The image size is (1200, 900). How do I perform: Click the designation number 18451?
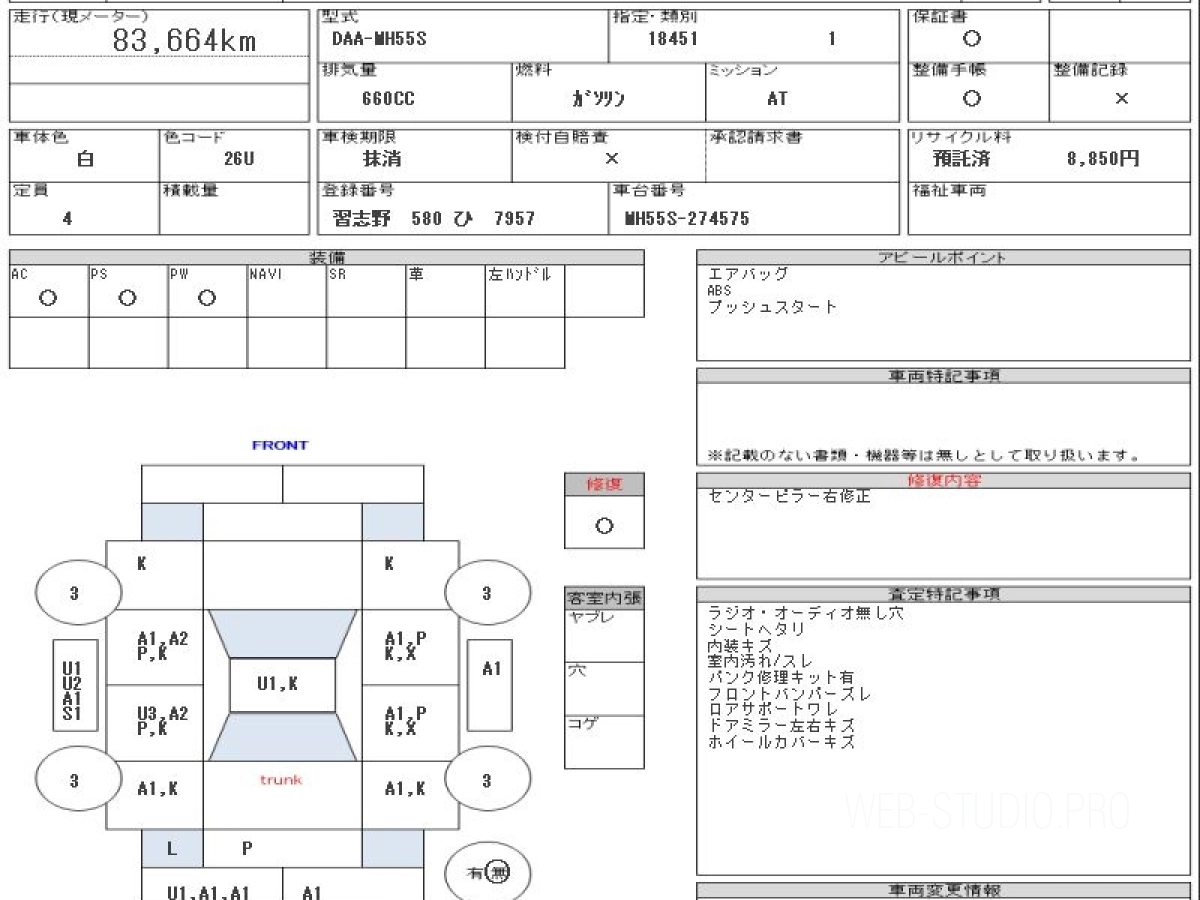673,40
